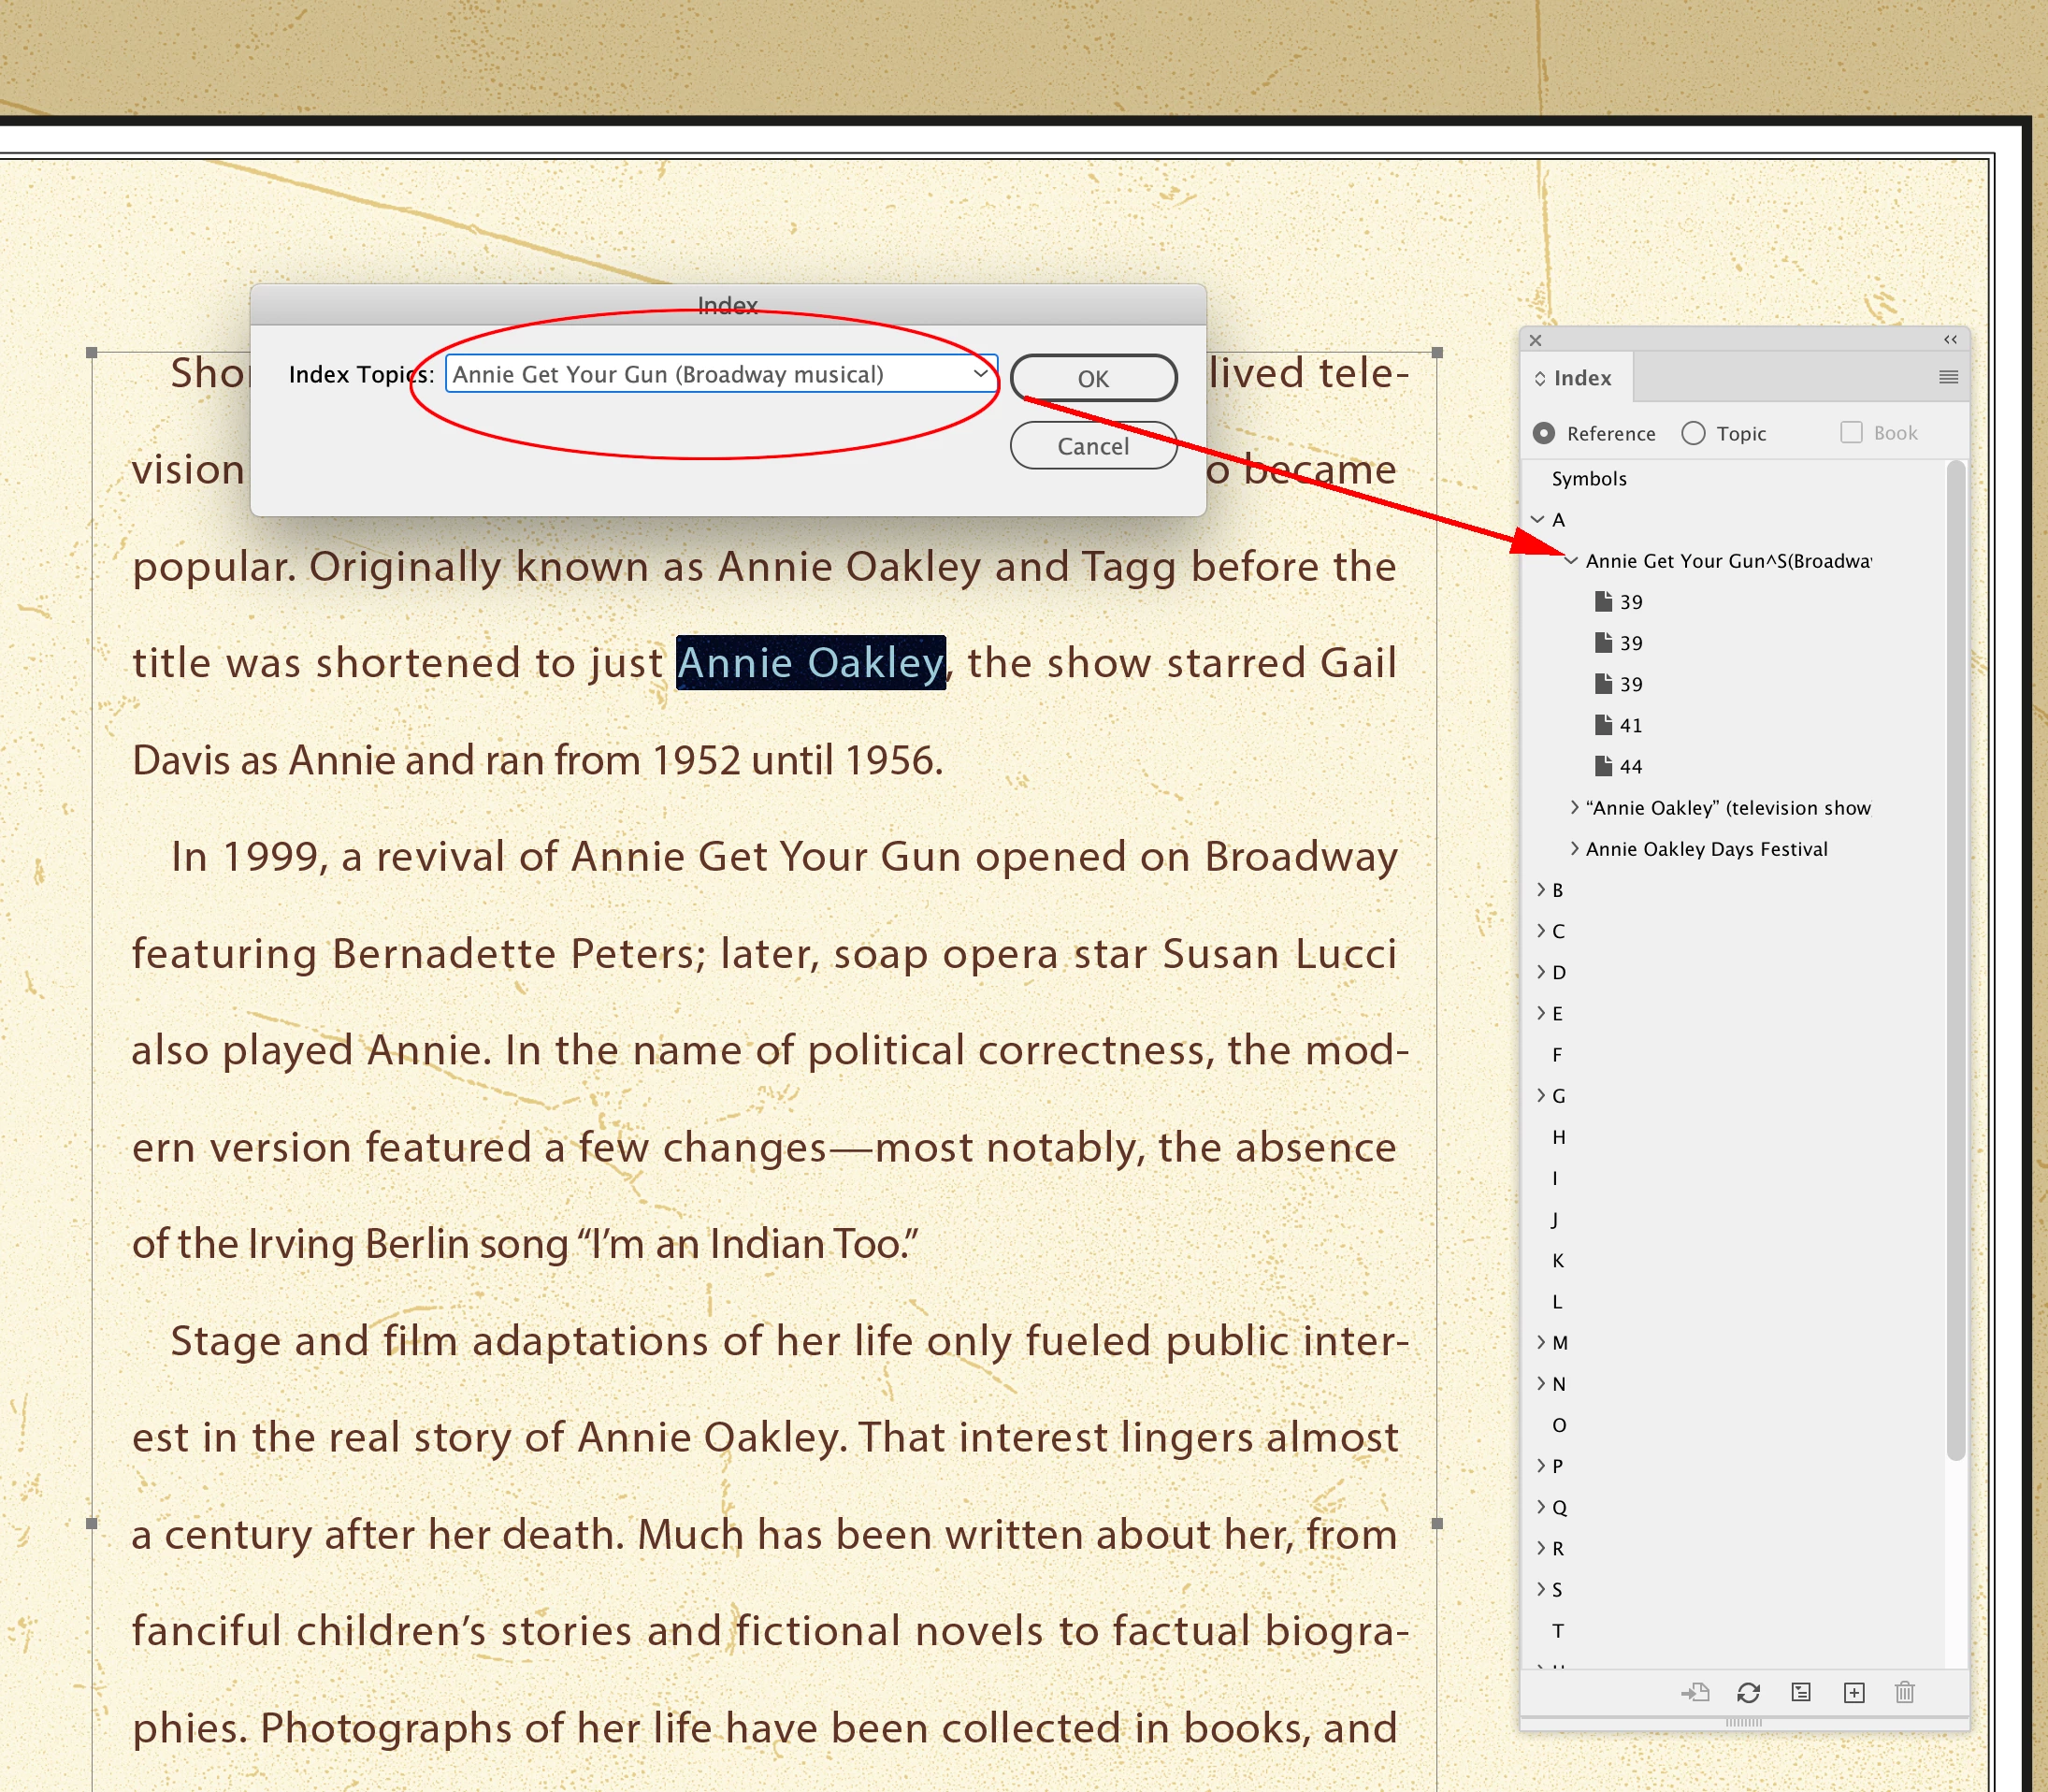Select the Topic radio button
2048x1792 pixels.
pyautogui.click(x=1693, y=433)
